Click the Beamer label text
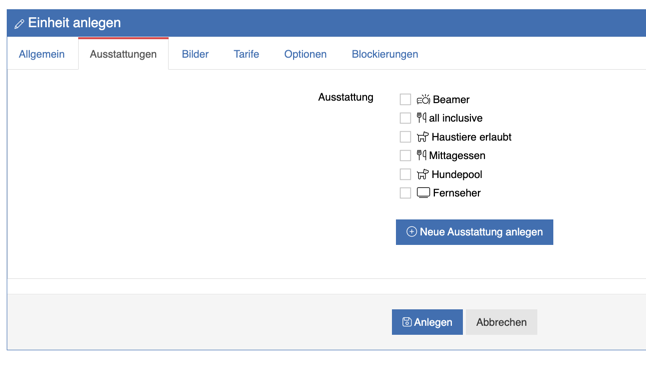Screen dimensions: 646x365 [451, 100]
